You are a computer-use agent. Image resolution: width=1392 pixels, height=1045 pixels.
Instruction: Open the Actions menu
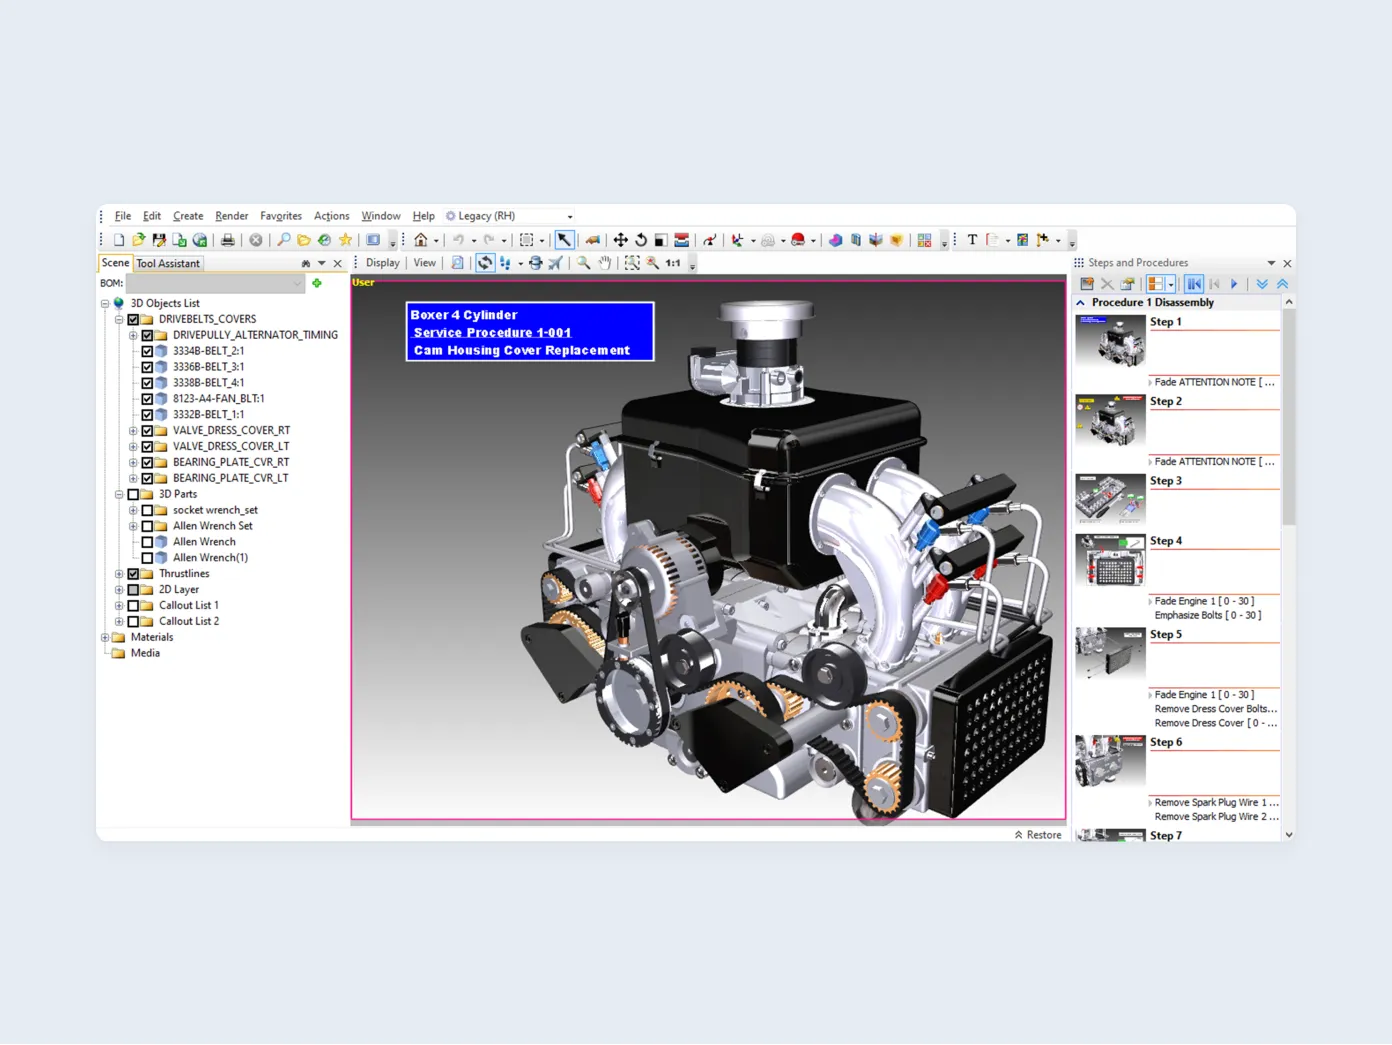(332, 216)
